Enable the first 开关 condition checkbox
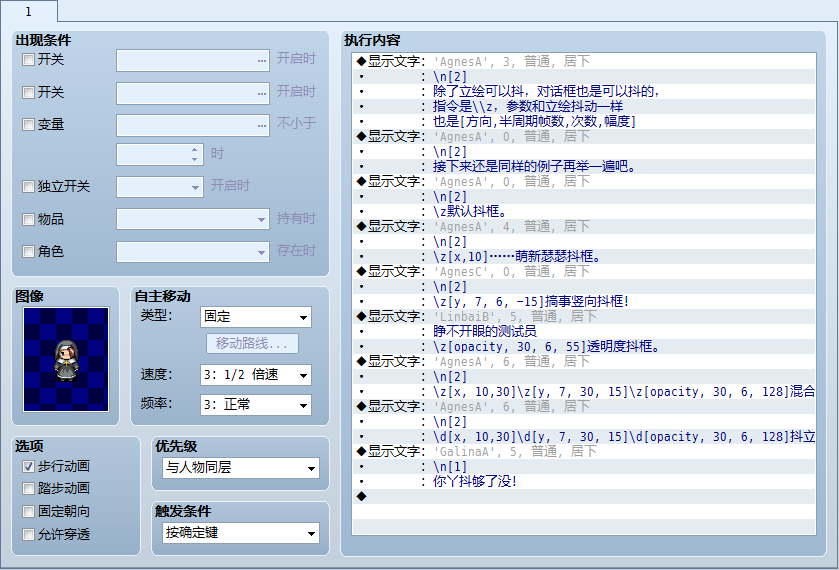Screen dimensions: 839x570 28,59
